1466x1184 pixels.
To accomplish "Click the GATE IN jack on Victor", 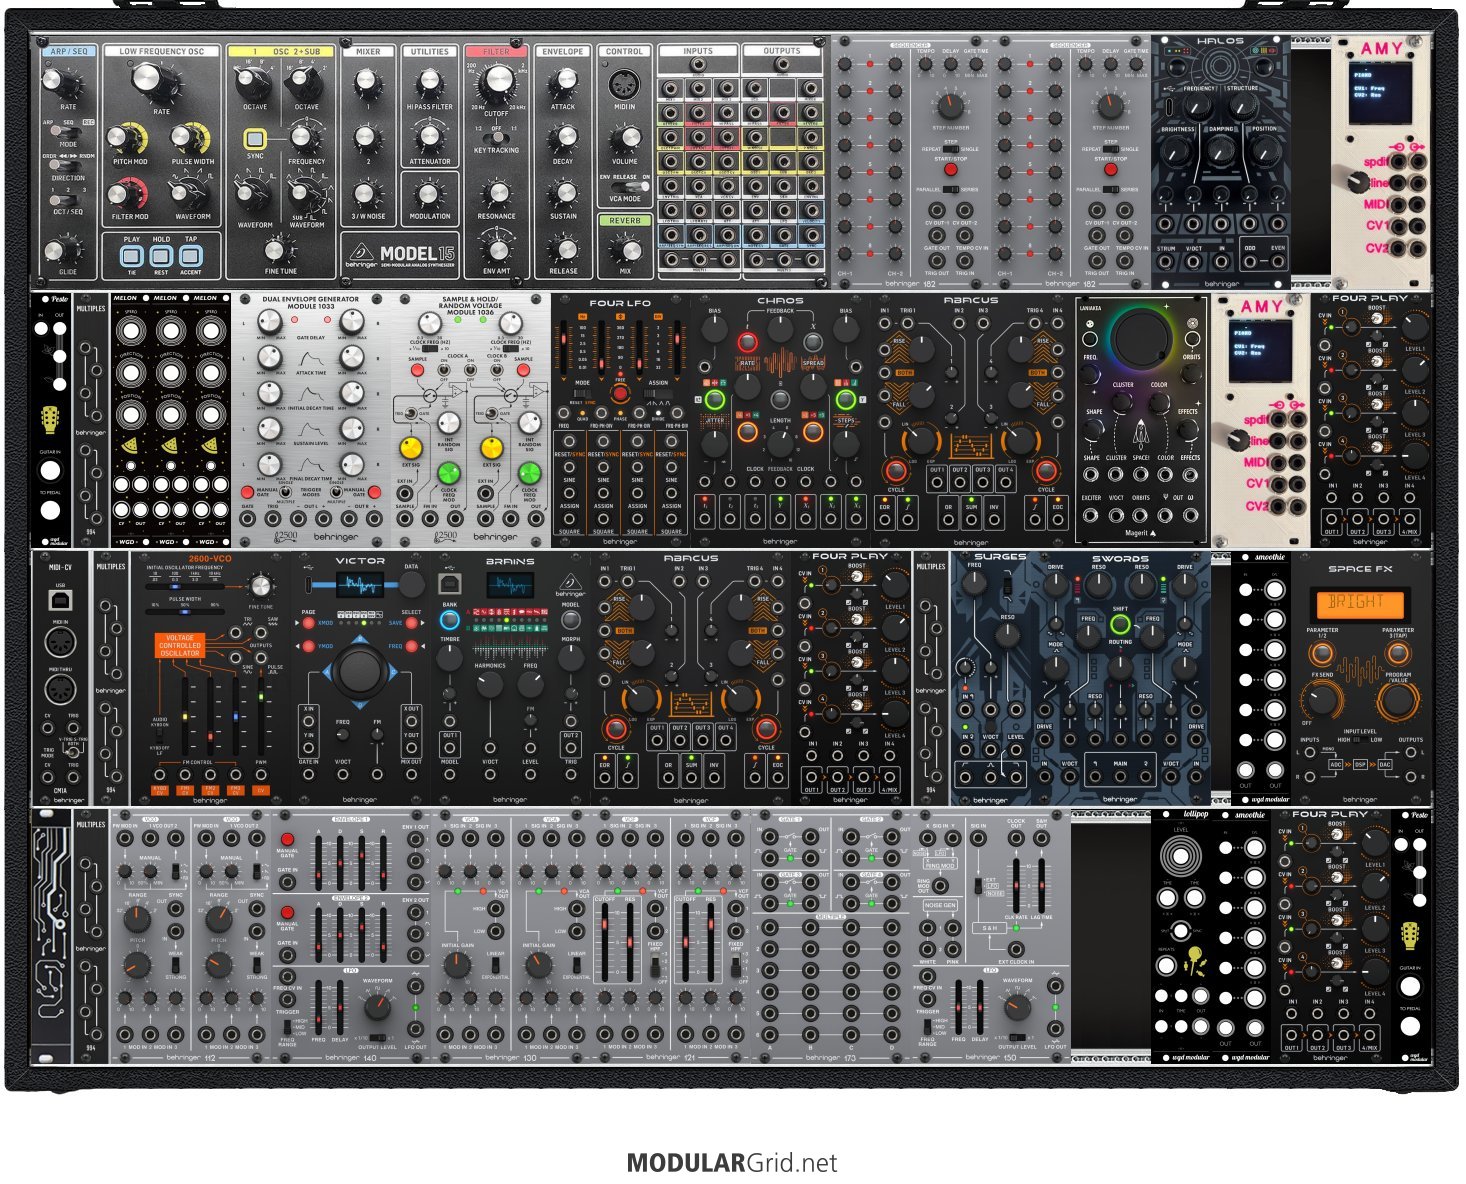I will (309, 773).
